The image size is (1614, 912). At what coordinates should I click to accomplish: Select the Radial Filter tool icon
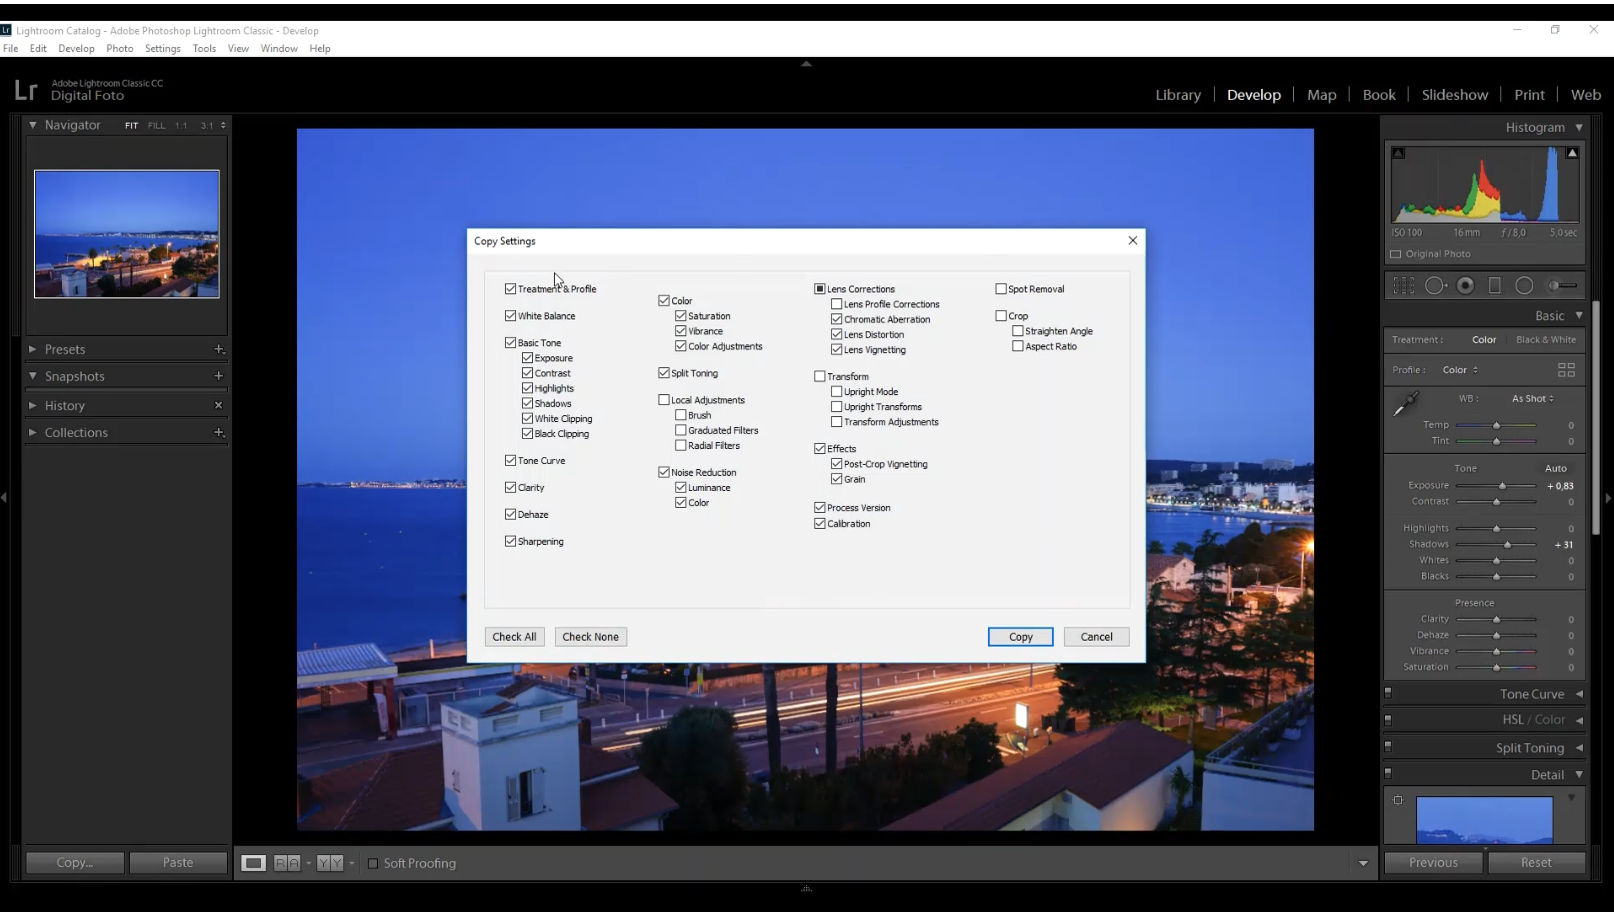coord(1524,286)
